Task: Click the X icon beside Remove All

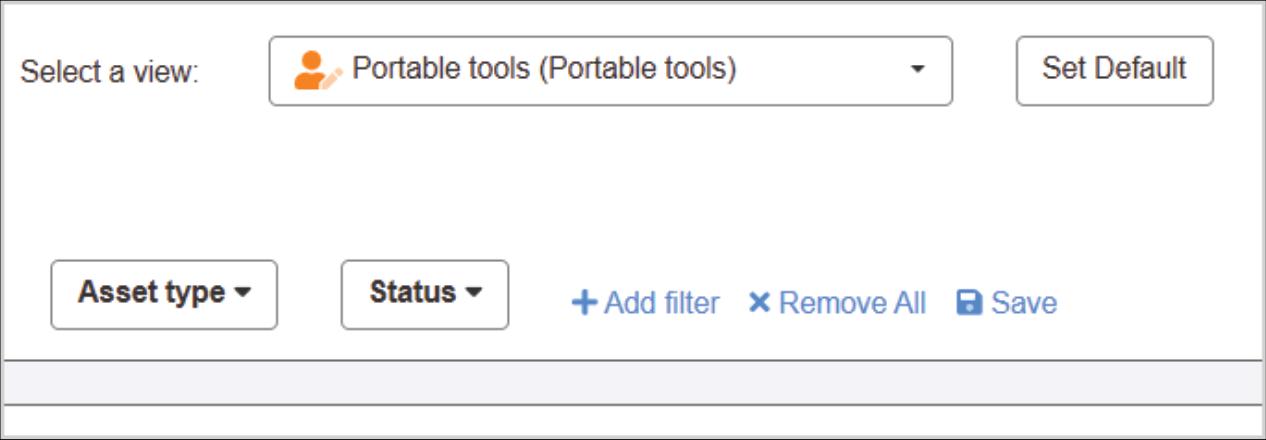Action: pos(759,303)
